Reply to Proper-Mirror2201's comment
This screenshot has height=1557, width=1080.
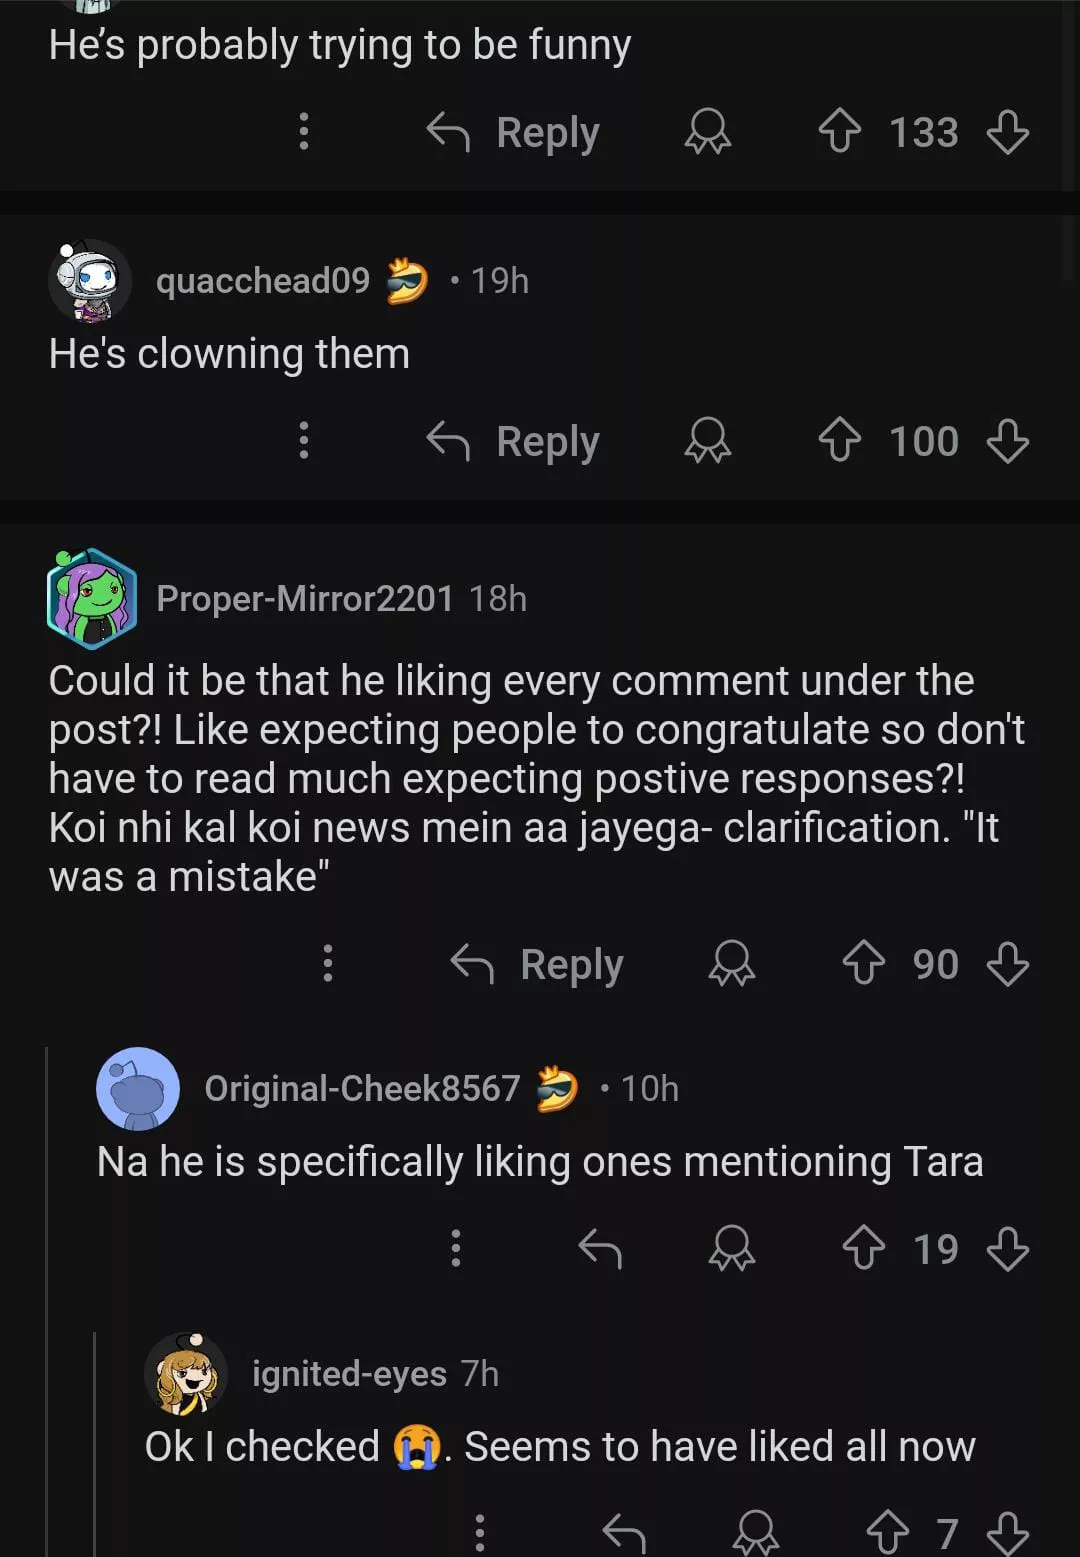click(538, 964)
